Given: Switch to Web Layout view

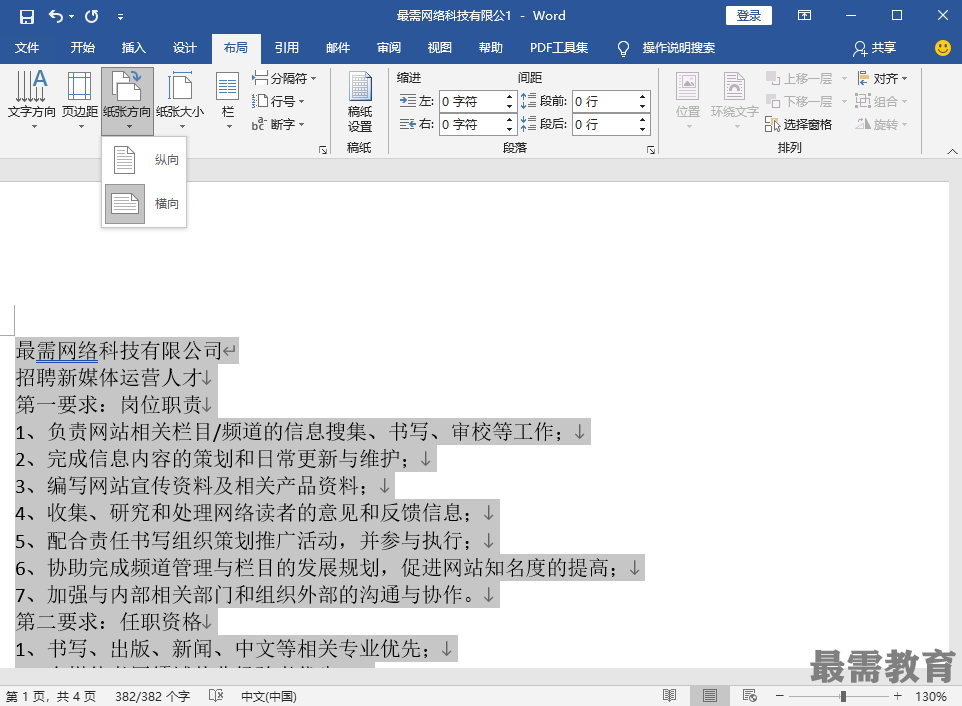Looking at the screenshot, I should (749, 696).
